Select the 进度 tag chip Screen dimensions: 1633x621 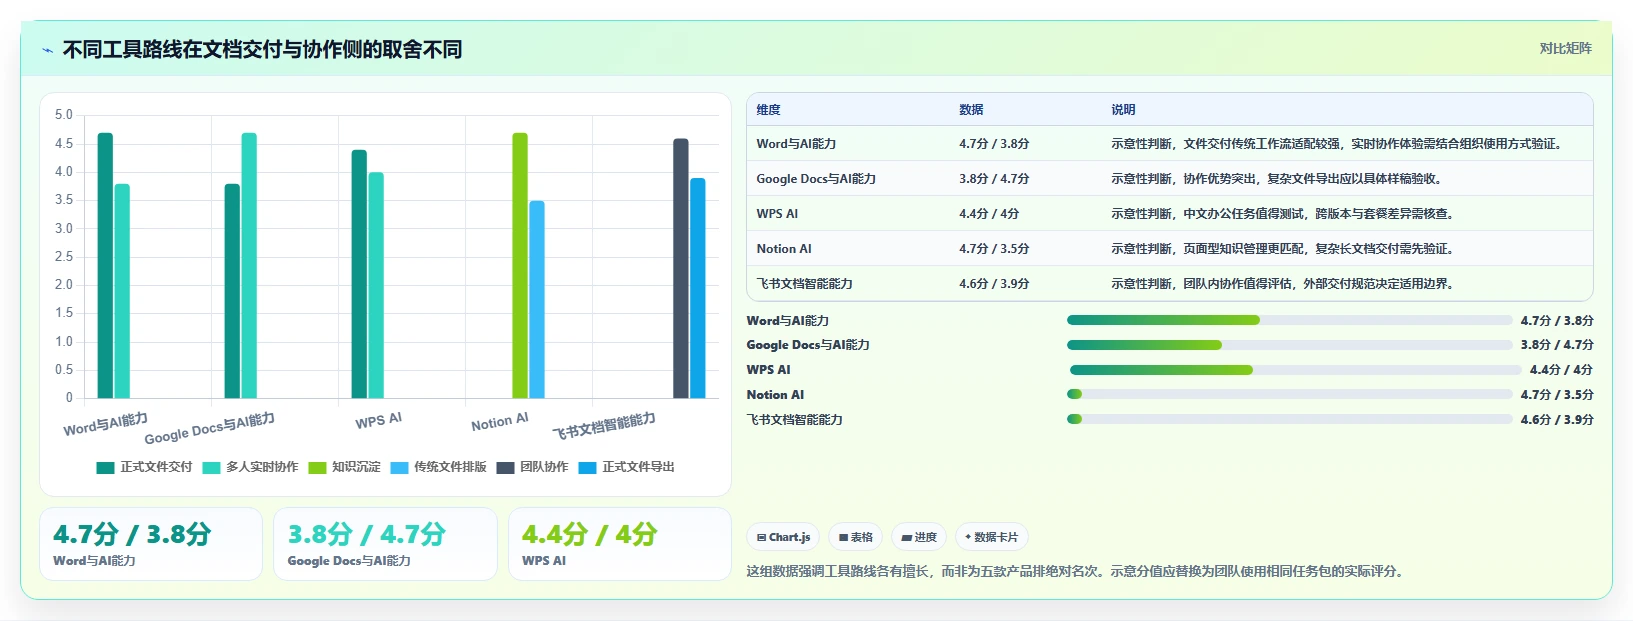(919, 537)
